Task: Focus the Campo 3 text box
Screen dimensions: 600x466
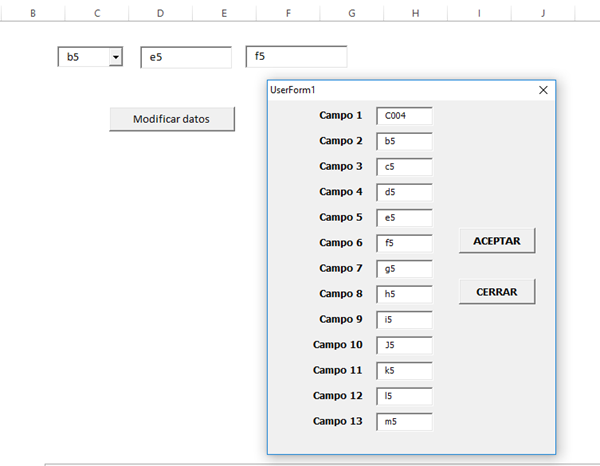Action: [x=404, y=167]
